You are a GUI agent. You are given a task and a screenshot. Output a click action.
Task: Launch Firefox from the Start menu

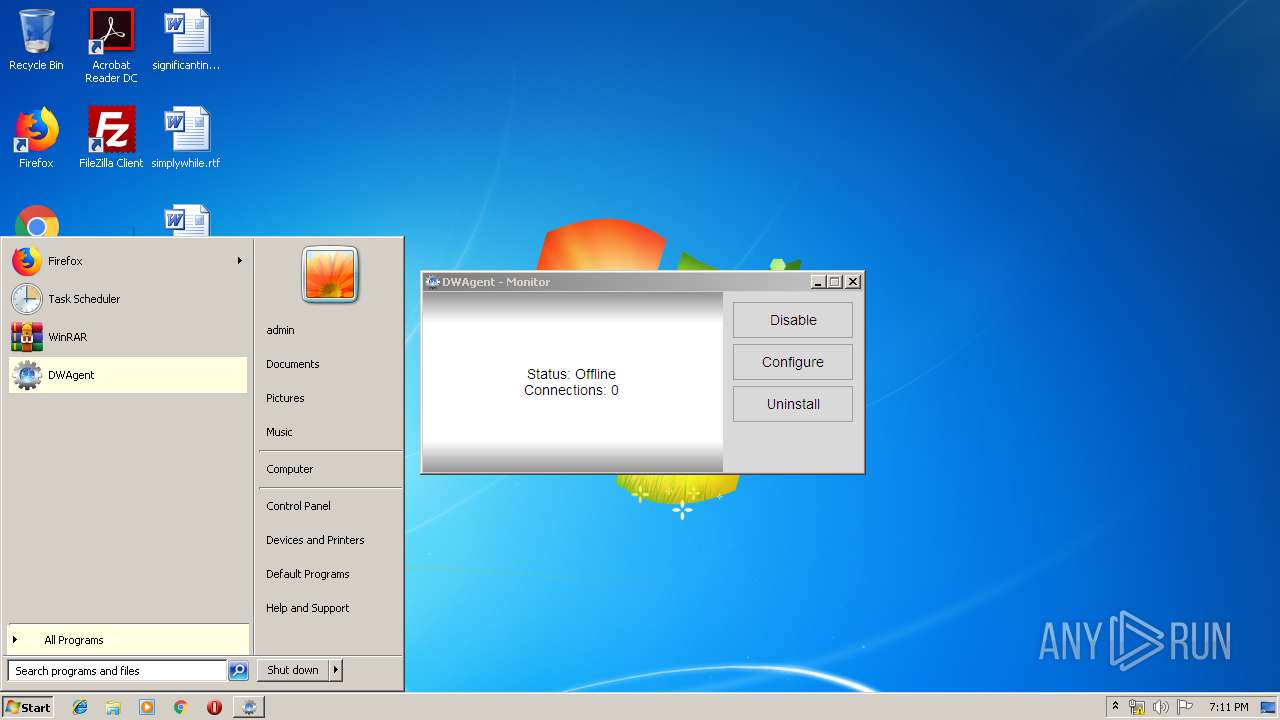[128, 261]
